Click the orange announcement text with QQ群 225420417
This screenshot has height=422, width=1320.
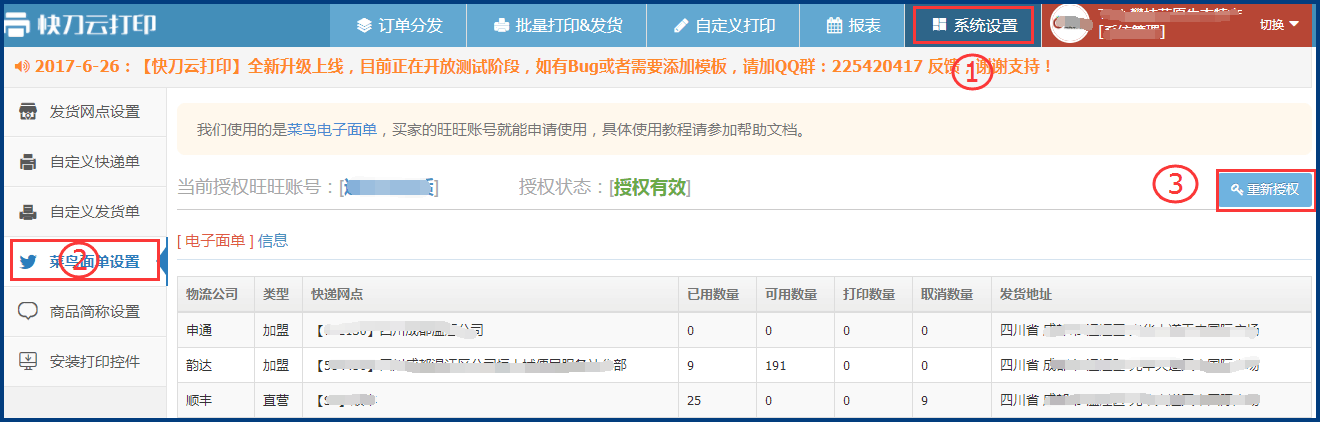543,68
